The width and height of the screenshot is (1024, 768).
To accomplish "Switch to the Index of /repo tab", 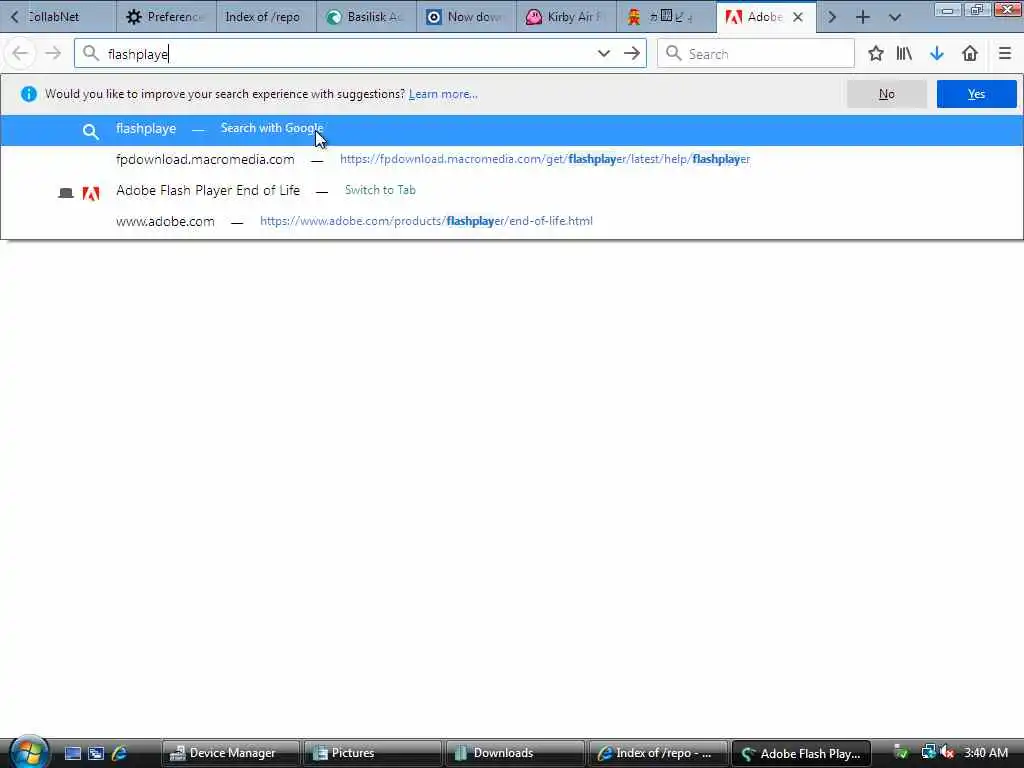I will (x=266, y=17).
